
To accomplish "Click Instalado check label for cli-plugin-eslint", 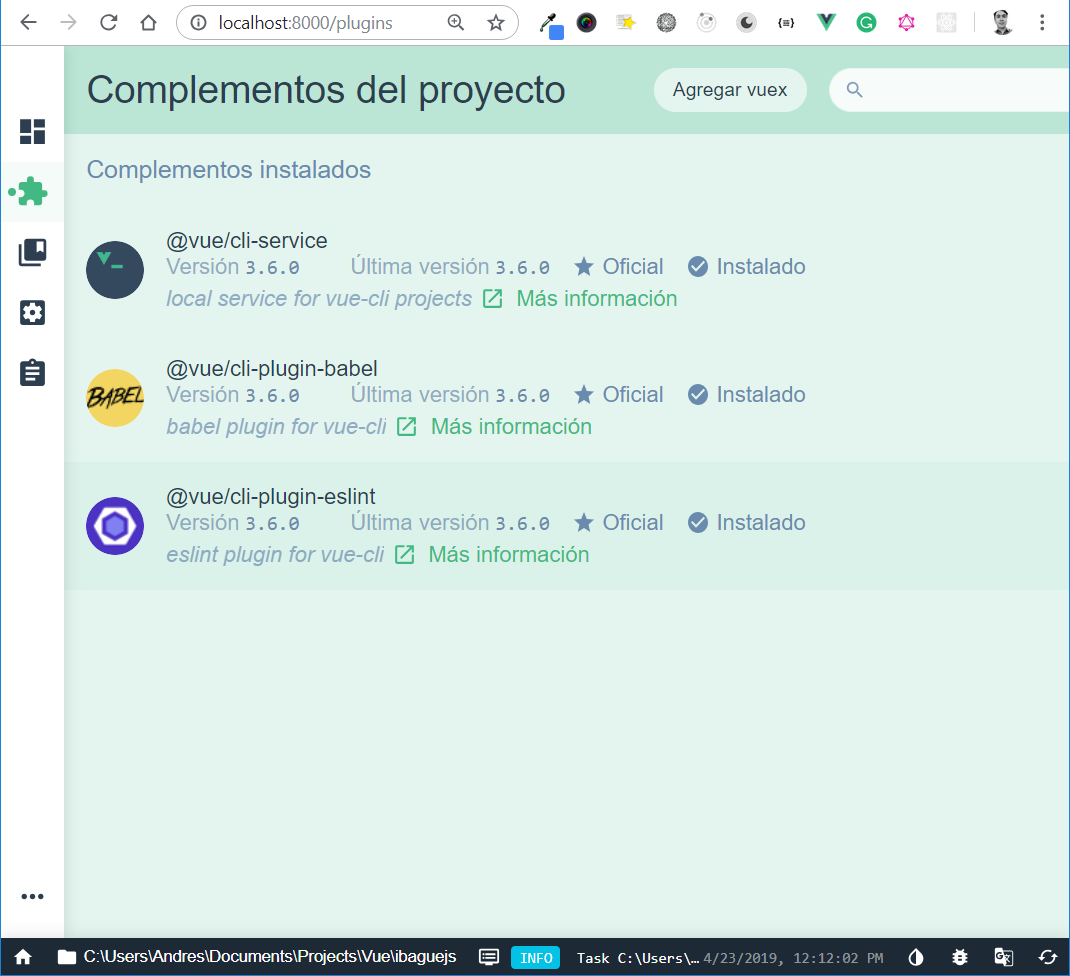I will (x=747, y=522).
